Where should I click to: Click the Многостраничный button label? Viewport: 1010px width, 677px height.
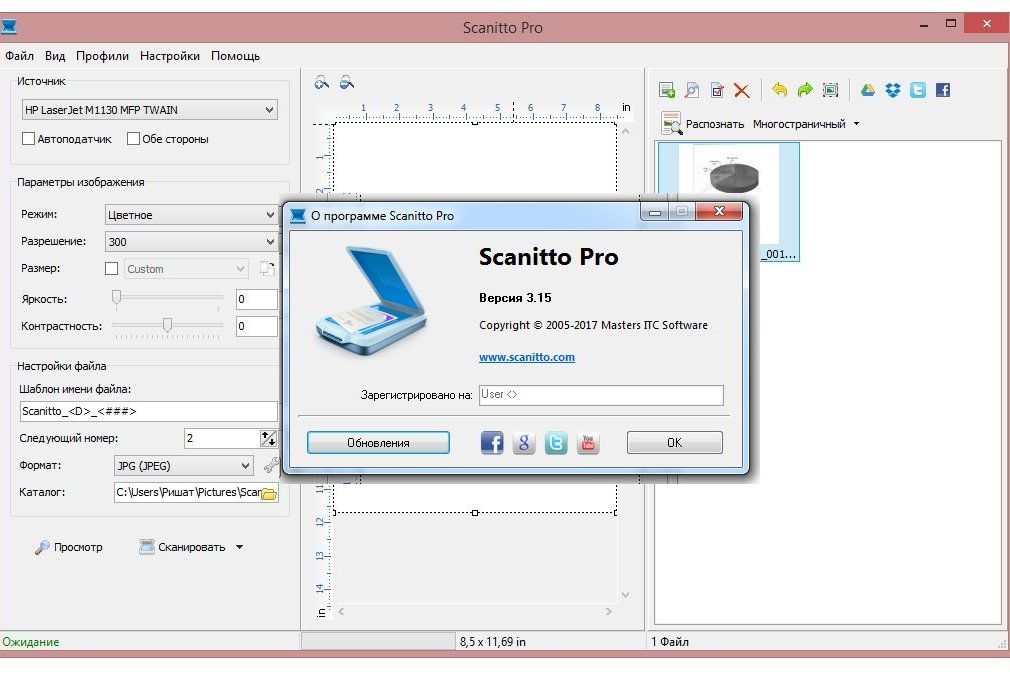coord(799,124)
